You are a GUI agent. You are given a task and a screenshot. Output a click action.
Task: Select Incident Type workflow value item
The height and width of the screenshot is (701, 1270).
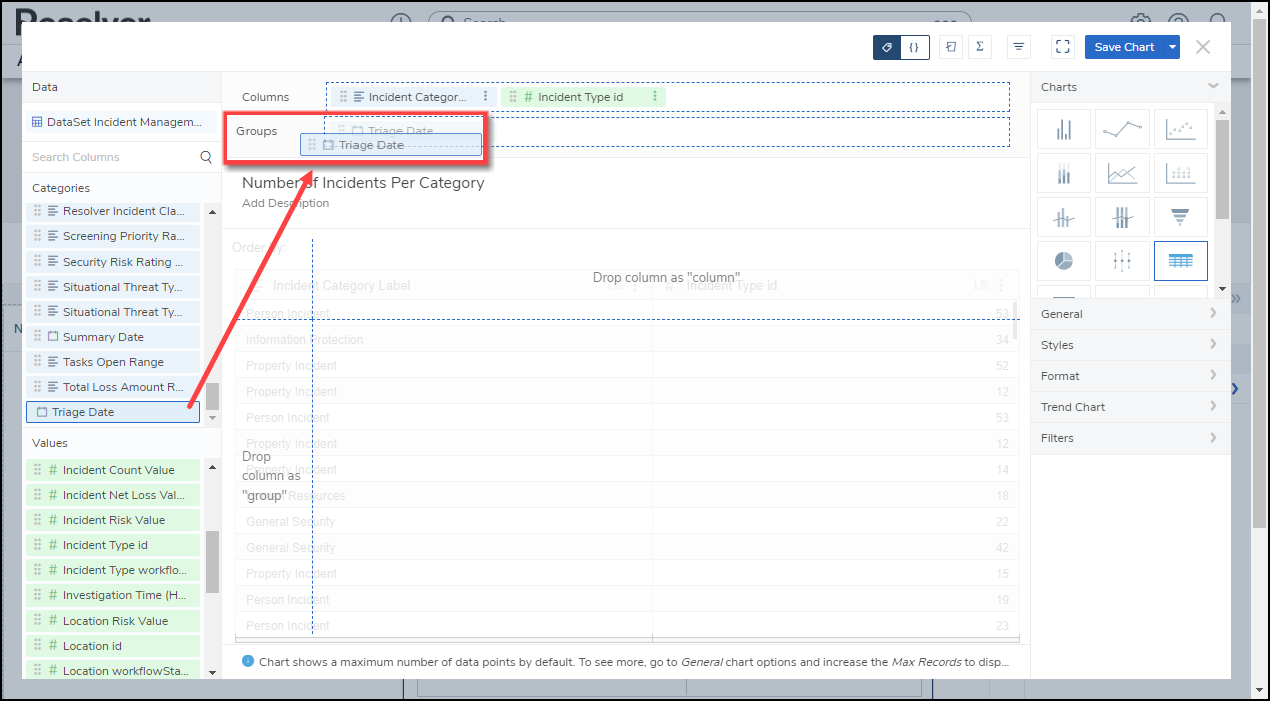point(113,570)
